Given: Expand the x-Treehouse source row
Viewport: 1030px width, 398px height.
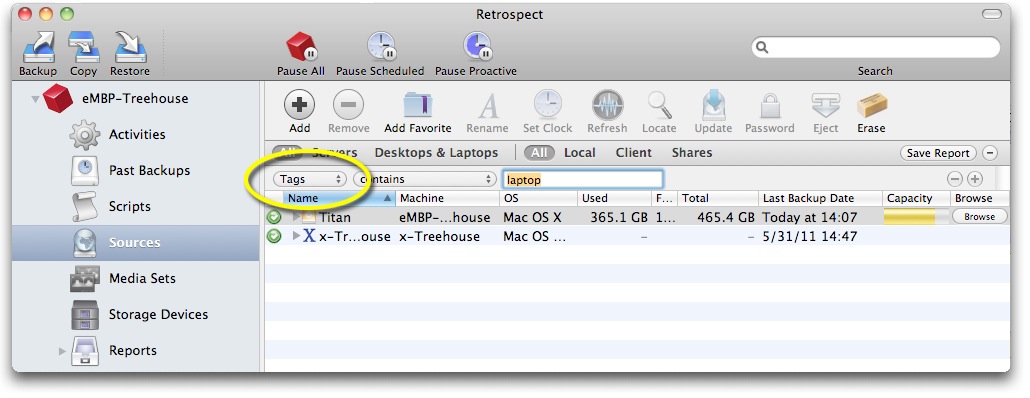Looking at the screenshot, I should pos(296,236).
